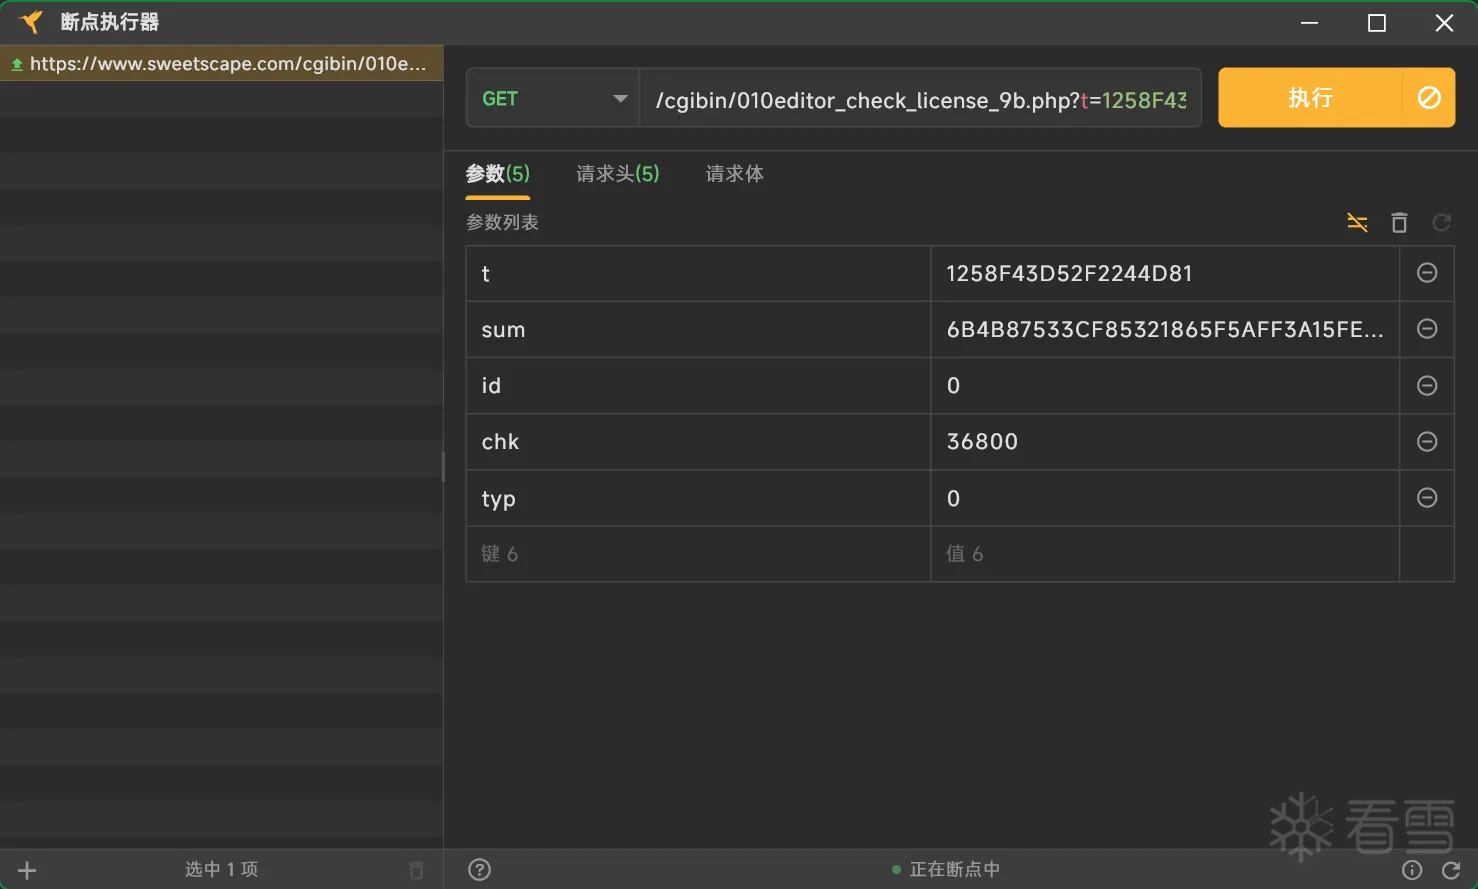Click the cancel/block icon inside the execute button
This screenshot has width=1478, height=889.
[x=1428, y=97]
